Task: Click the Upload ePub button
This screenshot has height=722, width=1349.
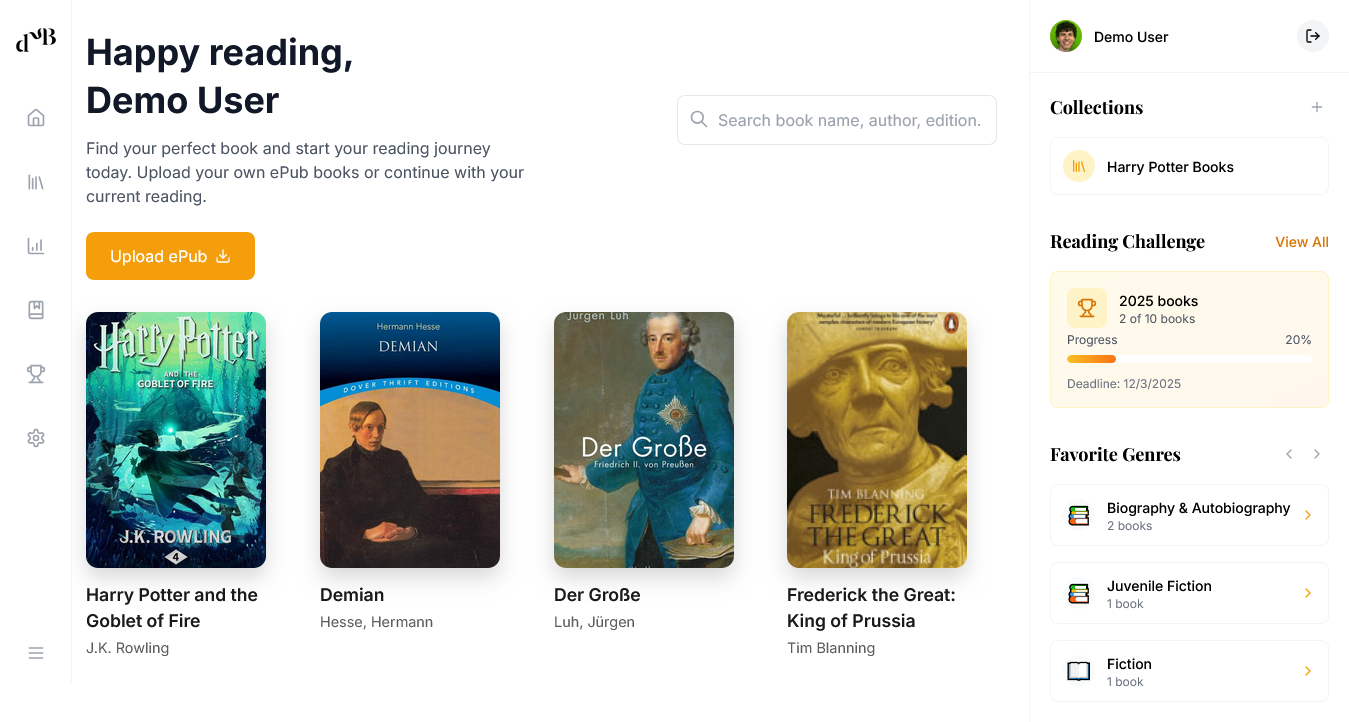Action: click(x=170, y=256)
